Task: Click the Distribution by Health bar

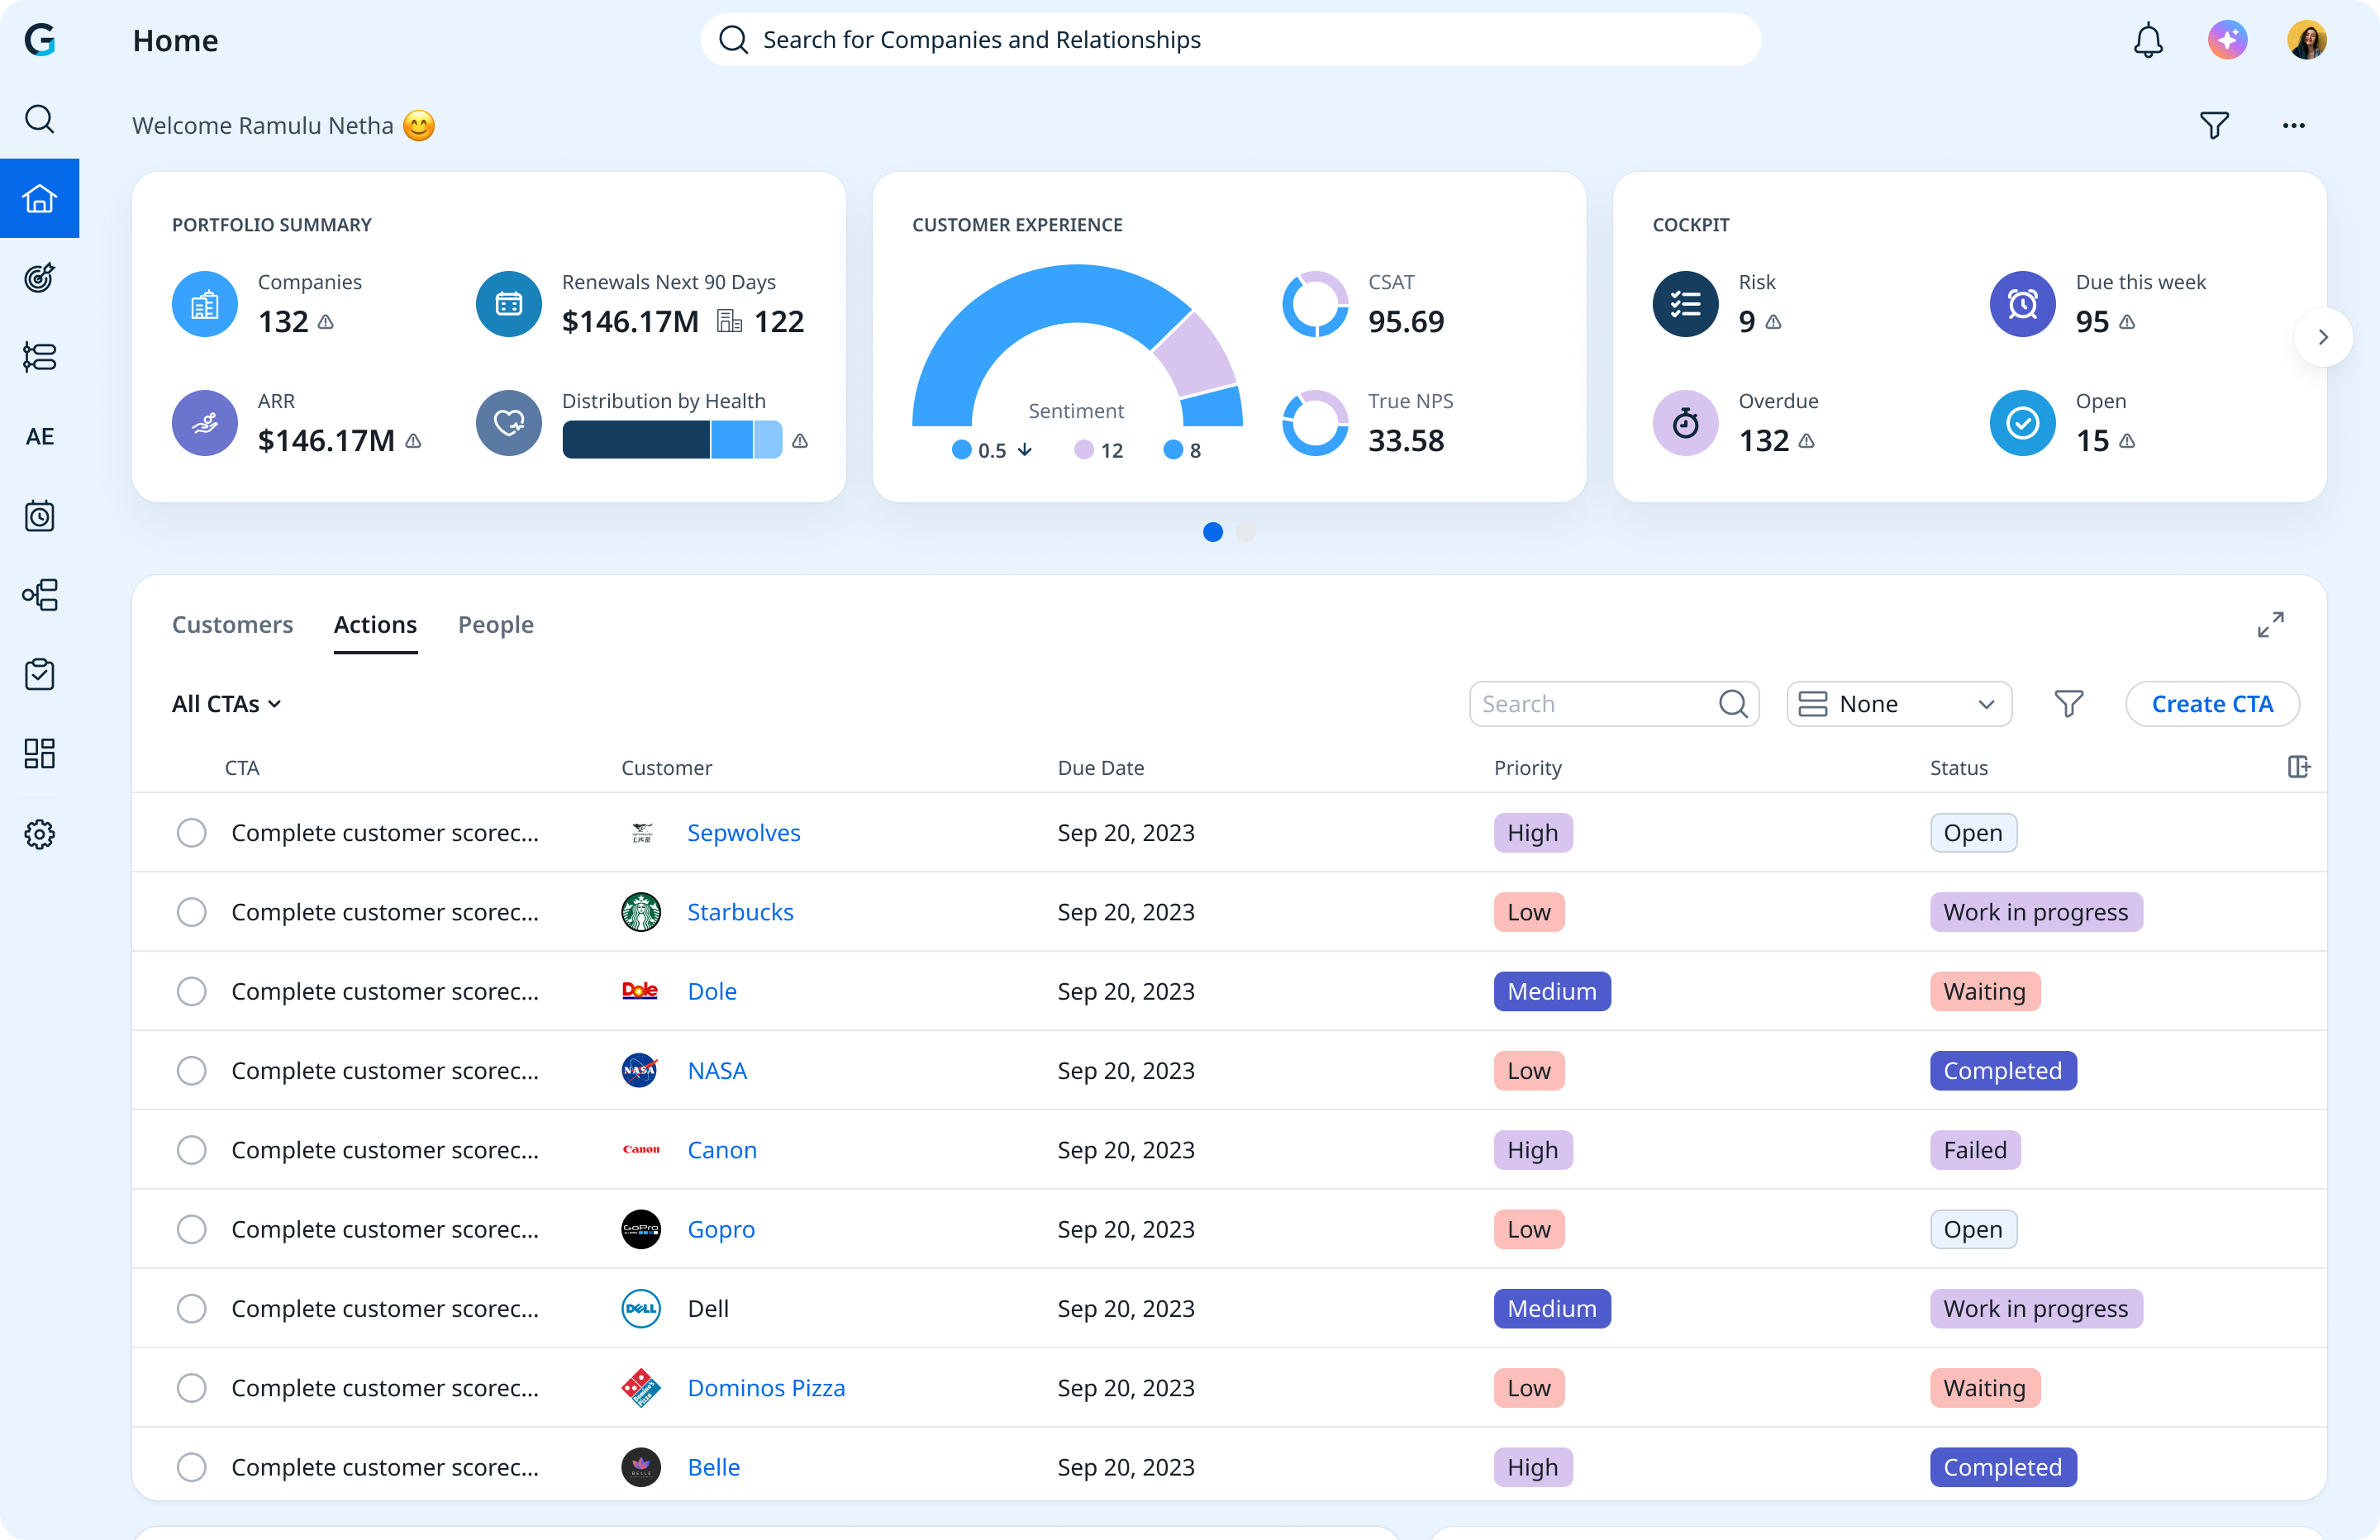Action: [671, 440]
